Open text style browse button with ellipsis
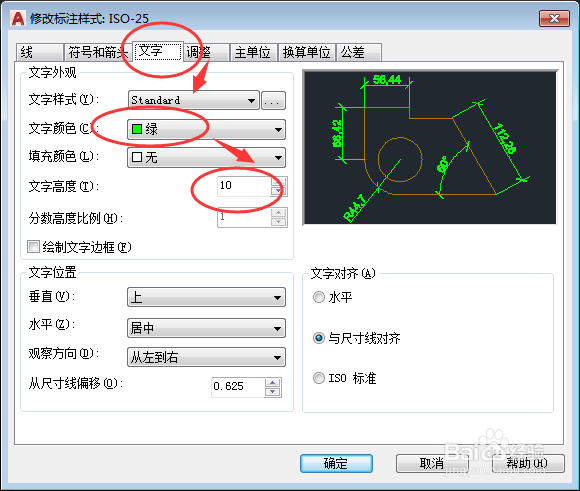 click(x=273, y=100)
